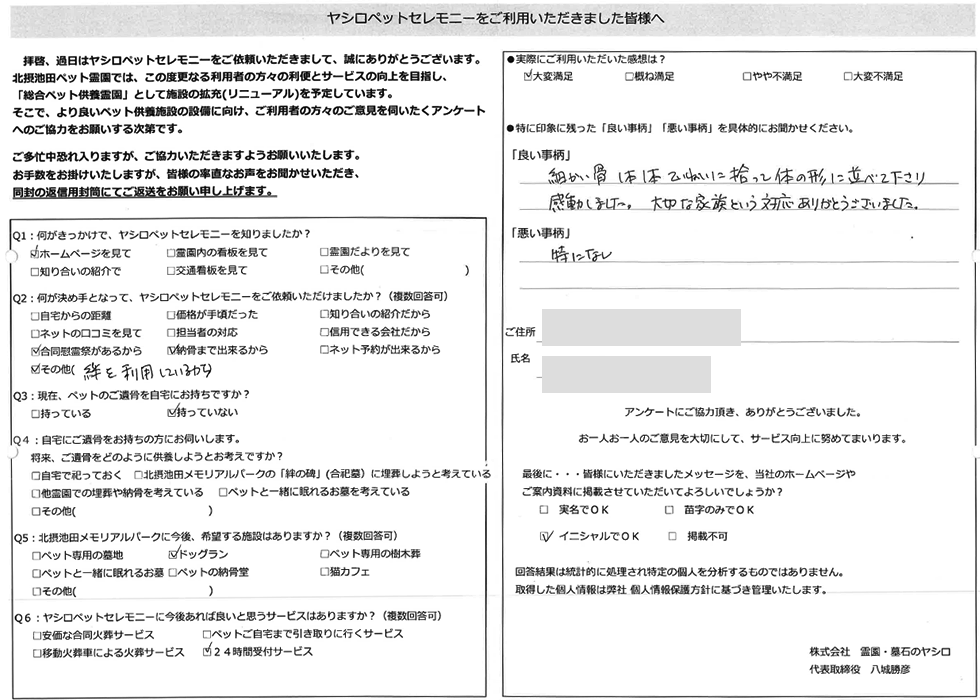Select the 交通看板を見て option
980x700 pixels.
172,271
